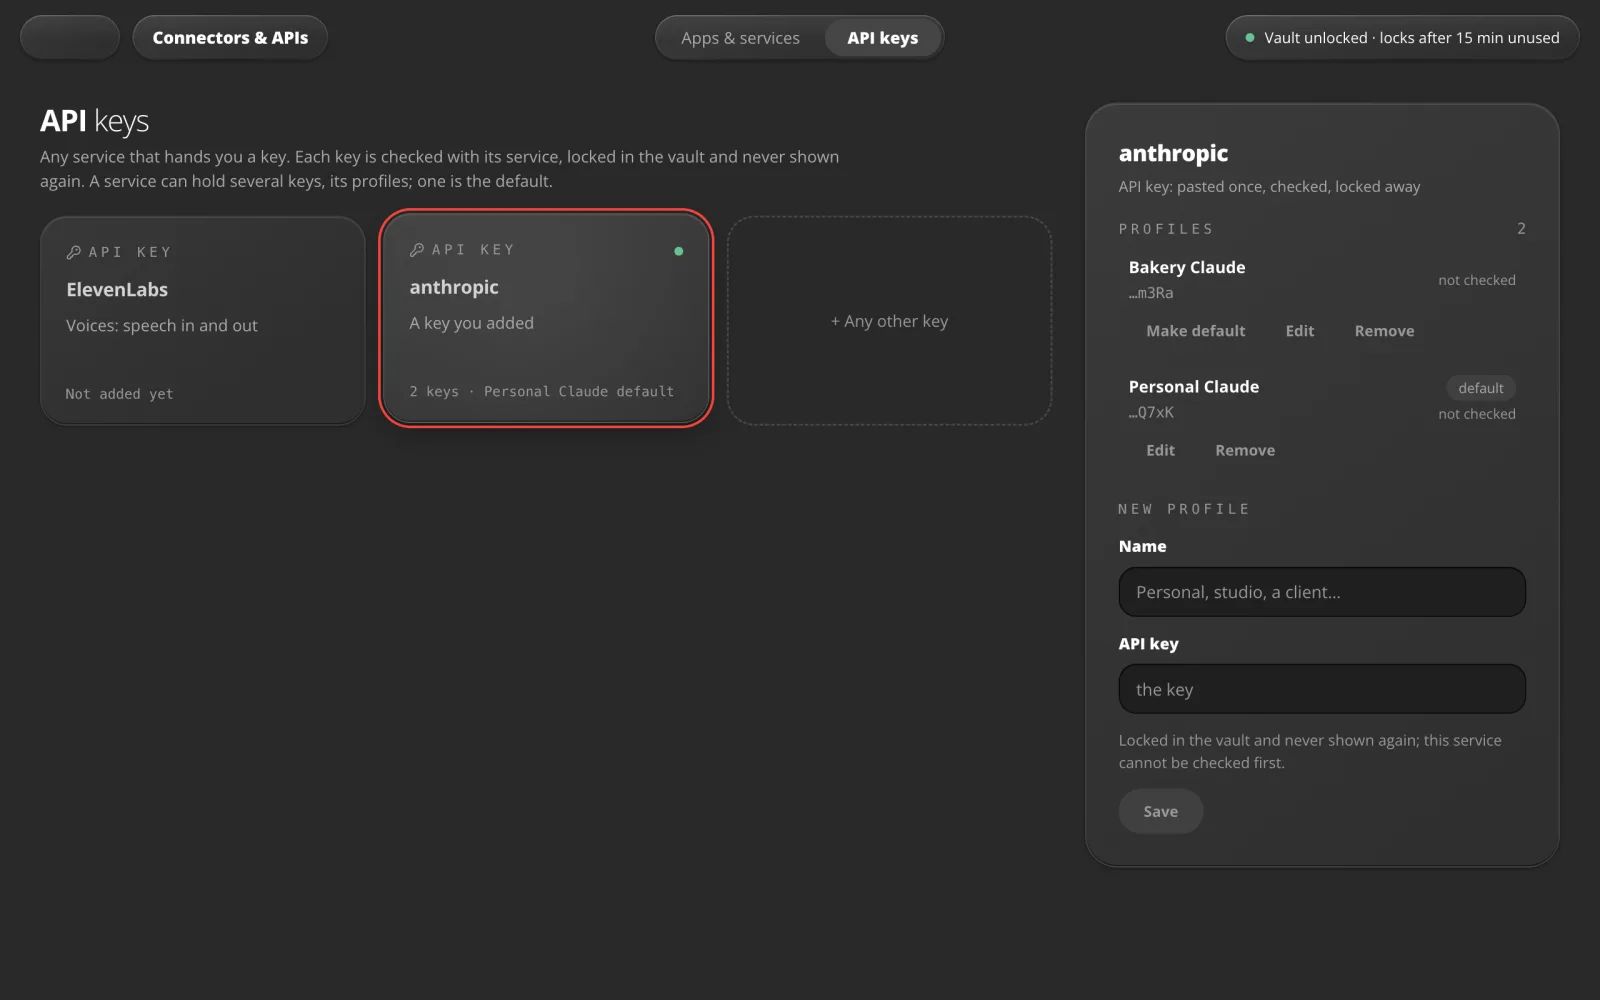Click the 'Bakery Claude' profile name
The image size is (1600, 1000).
[1187, 267]
